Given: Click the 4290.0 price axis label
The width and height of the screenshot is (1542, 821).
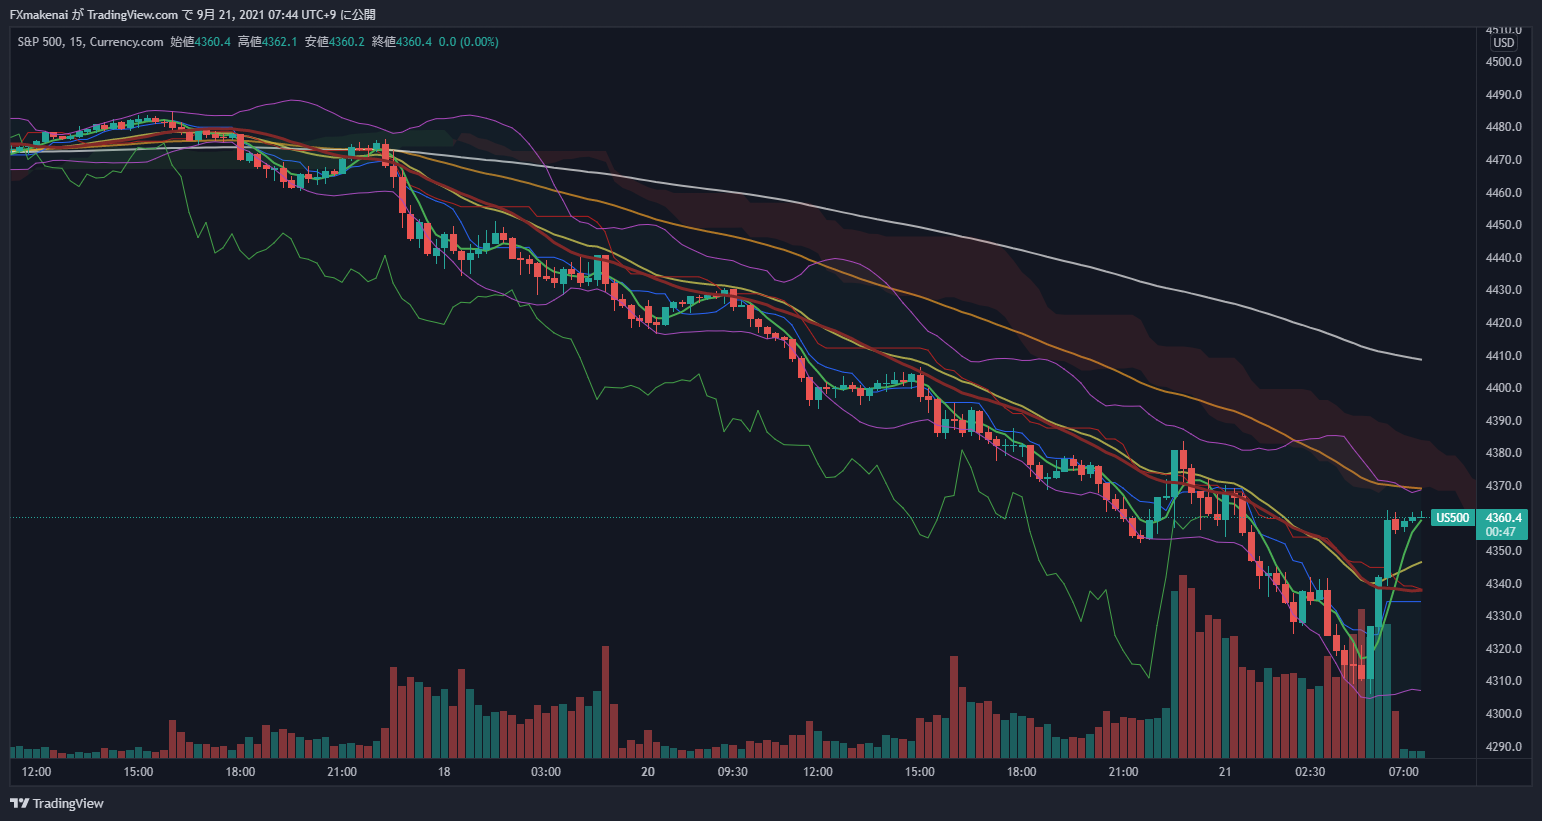Looking at the screenshot, I should point(1504,747).
